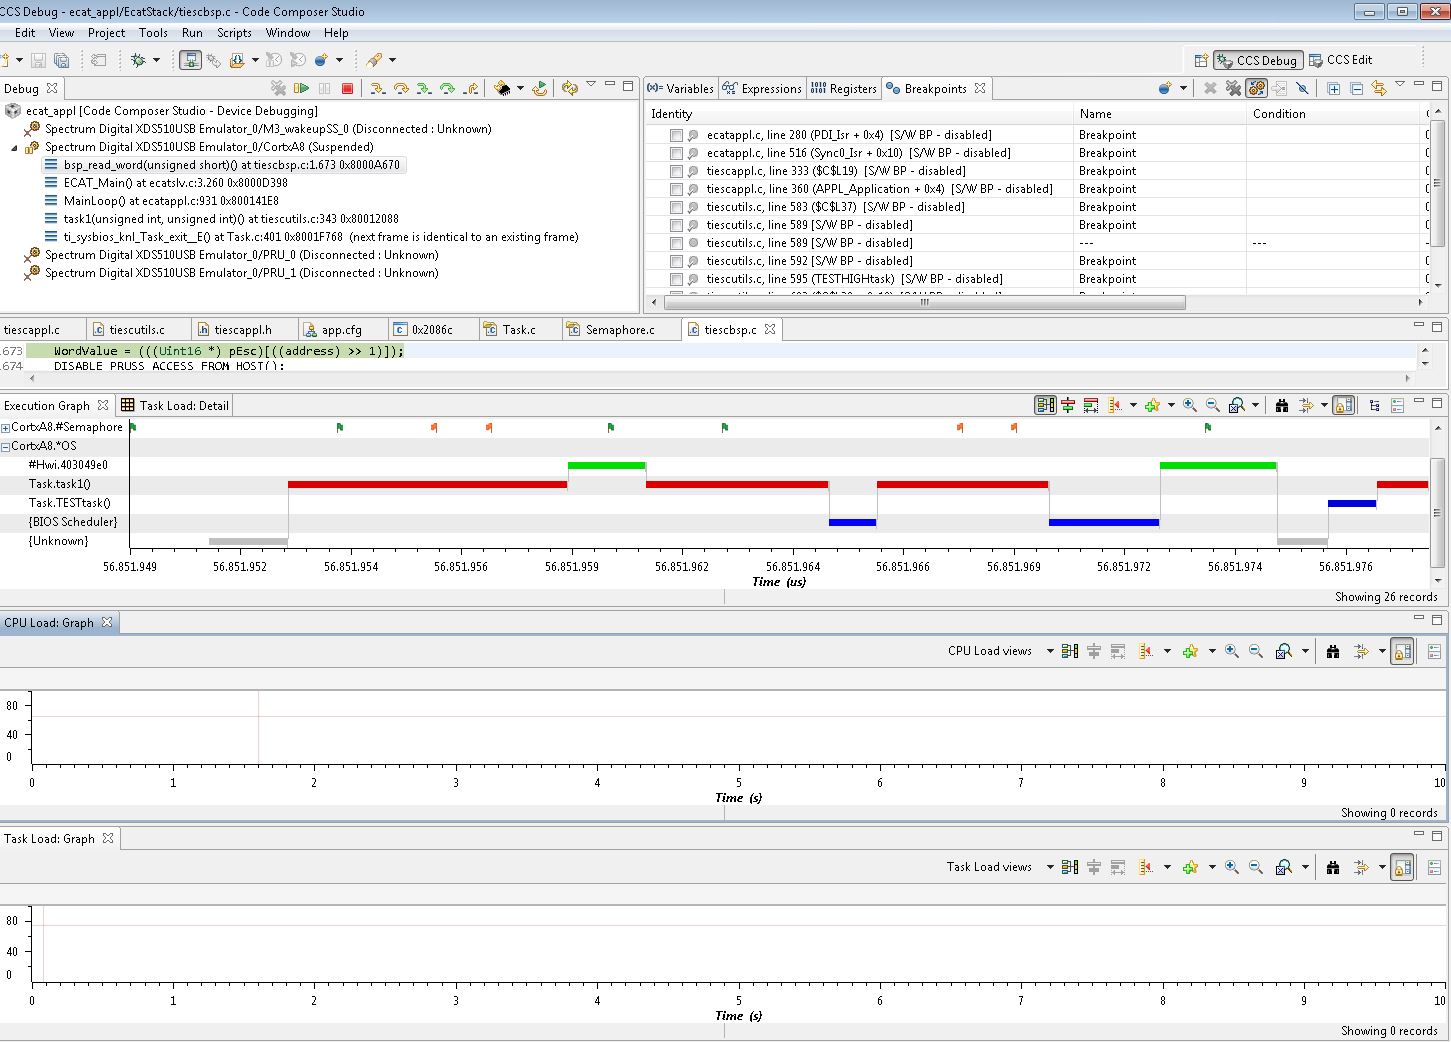Expand the CortxA8.#Semaphore row
Image resolution: width=1451 pixels, height=1042 pixels.
point(6,428)
